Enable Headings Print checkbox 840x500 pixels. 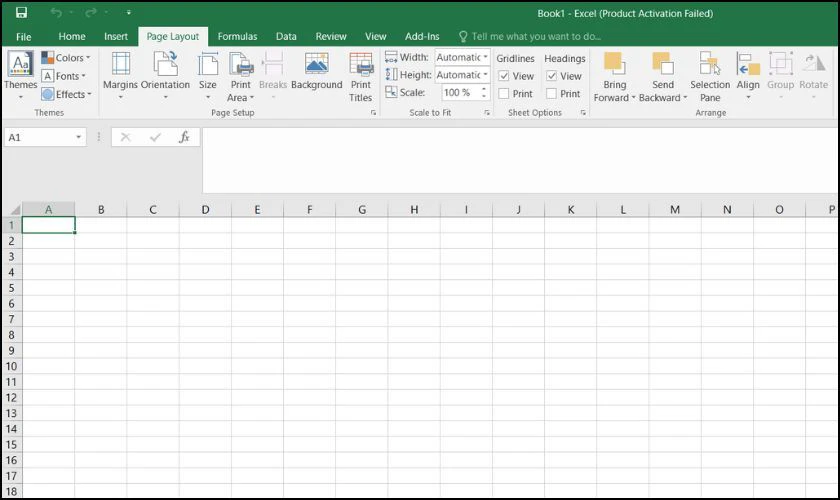(x=551, y=94)
